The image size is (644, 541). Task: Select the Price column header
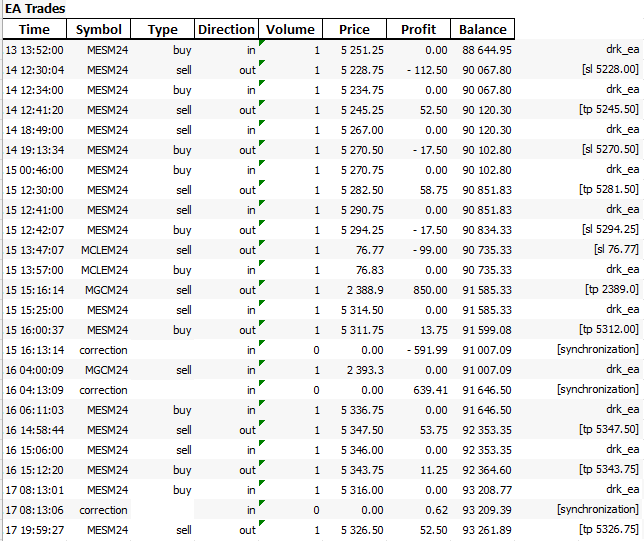(354, 29)
